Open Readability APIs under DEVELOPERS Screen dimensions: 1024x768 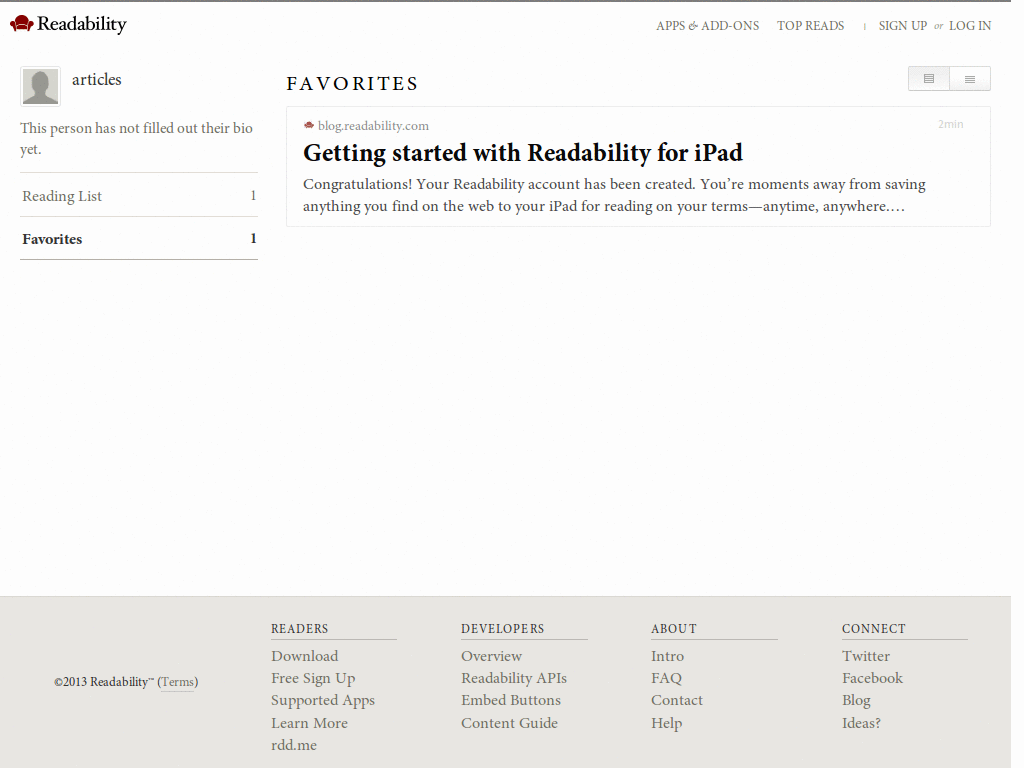coord(514,678)
